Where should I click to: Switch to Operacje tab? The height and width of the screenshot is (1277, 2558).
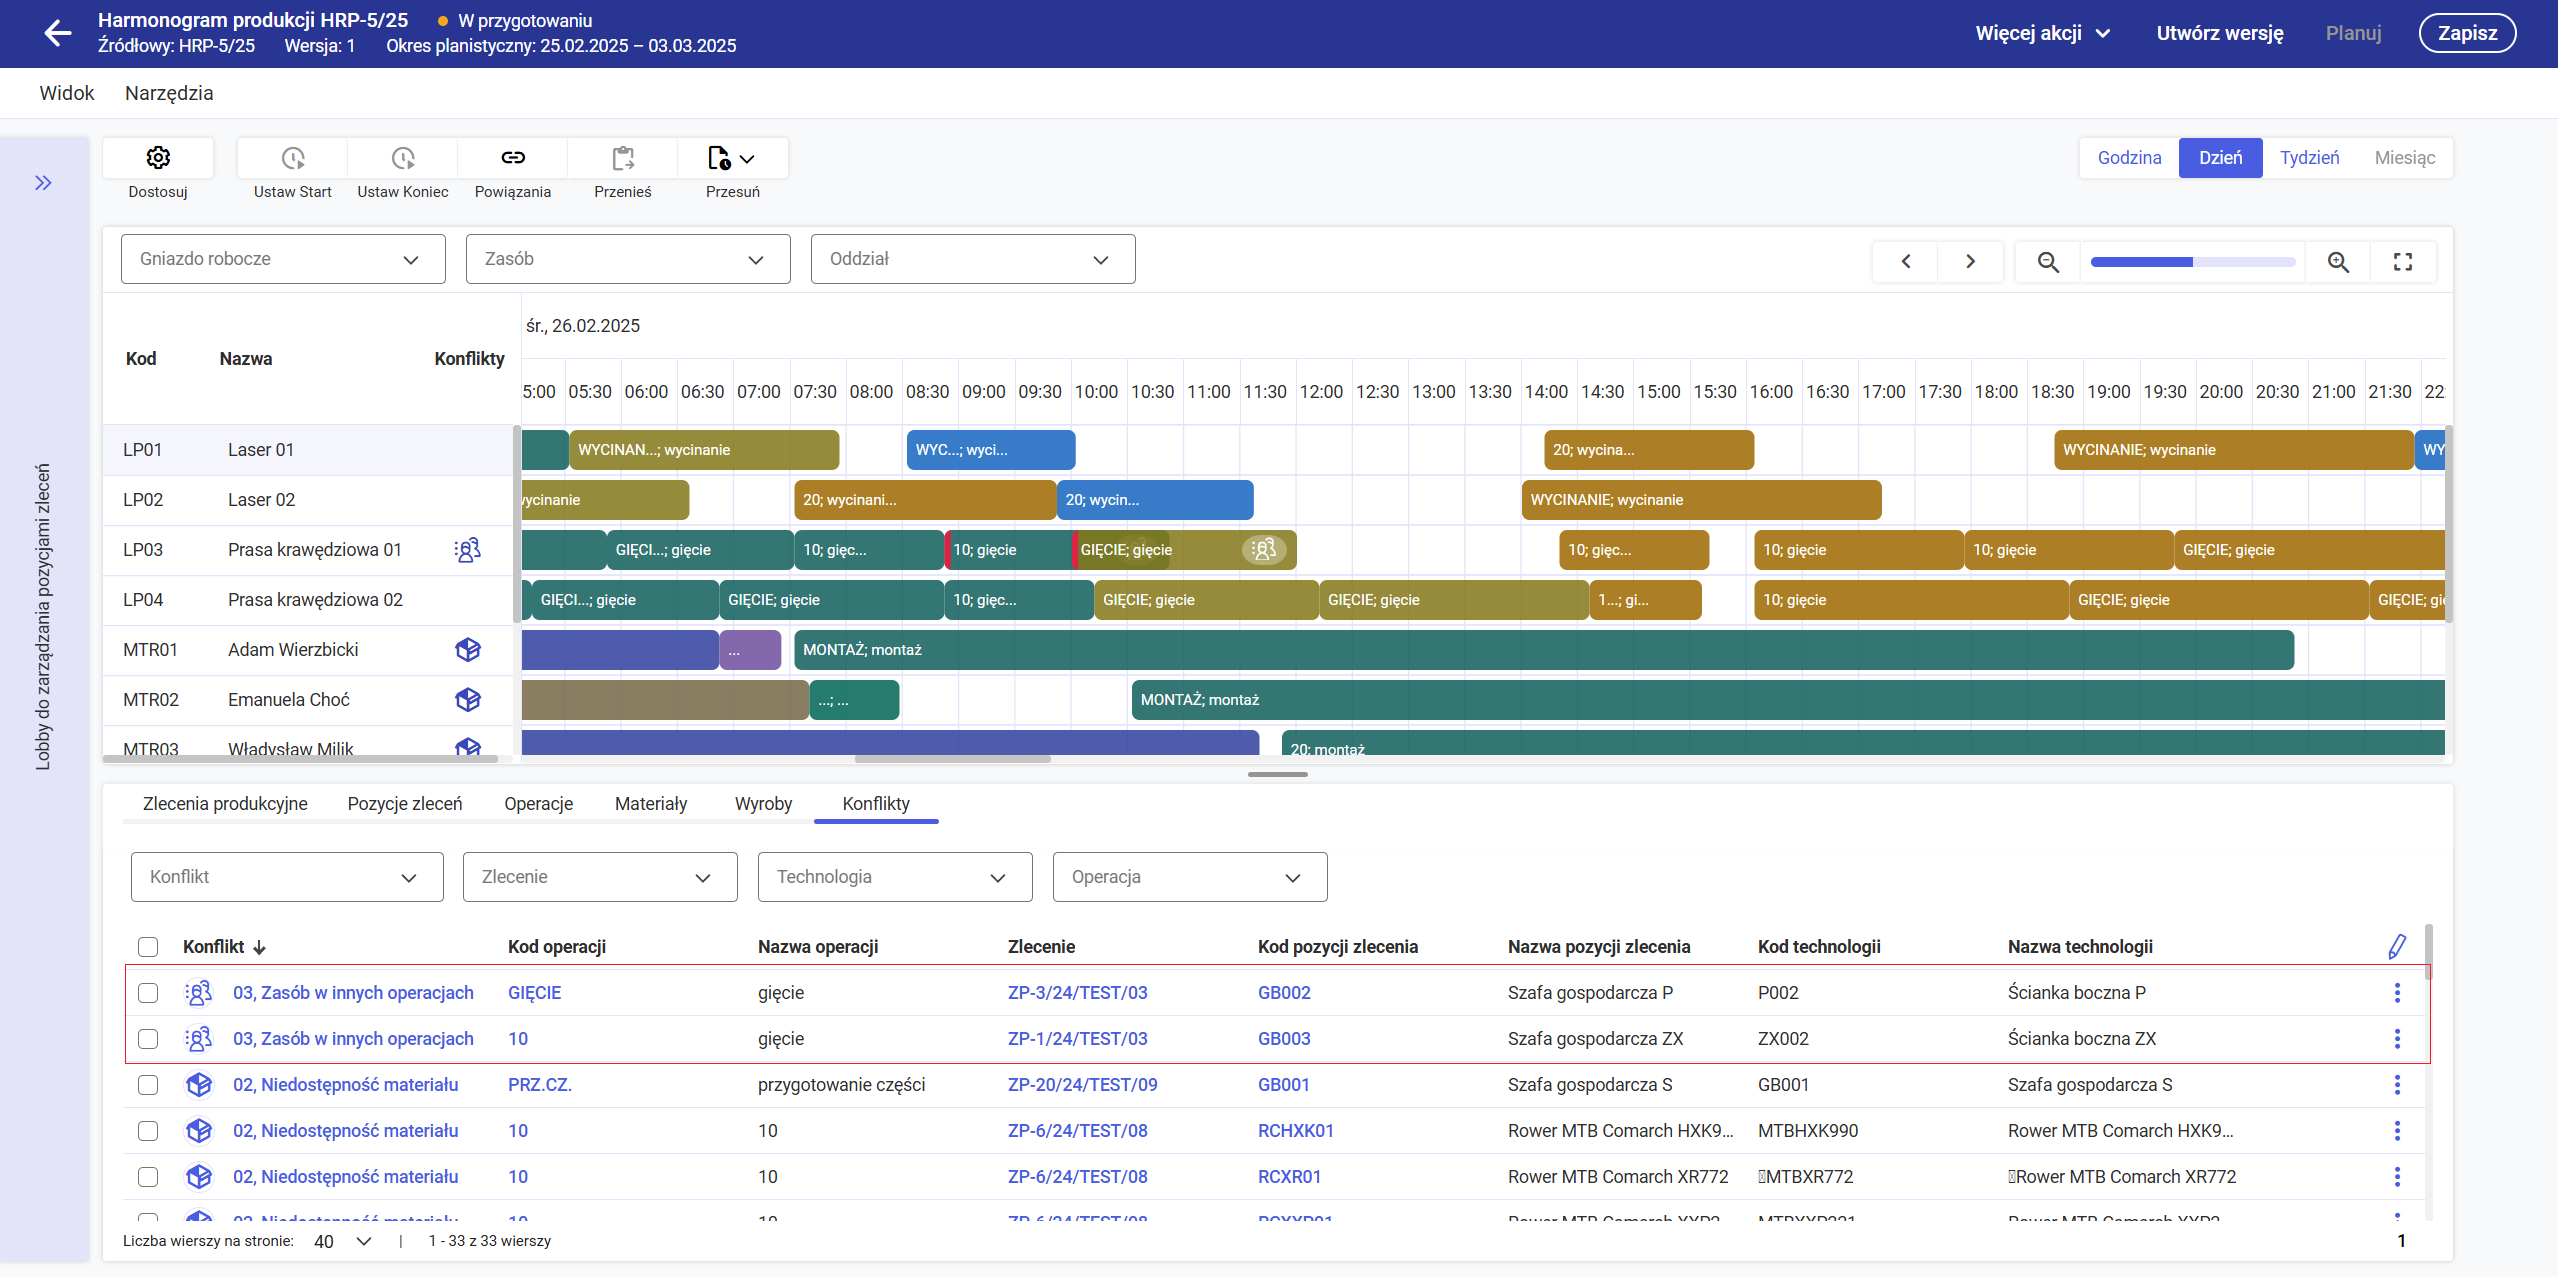[538, 804]
